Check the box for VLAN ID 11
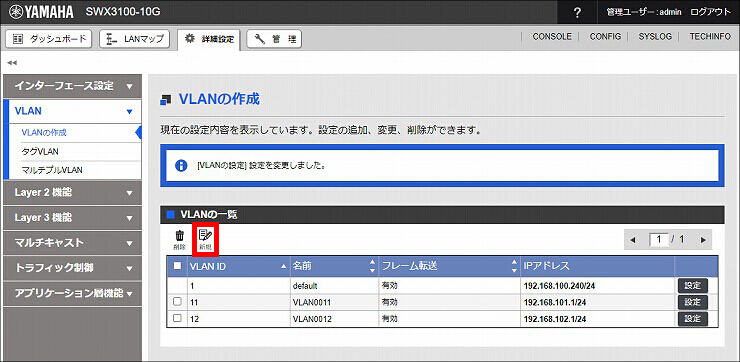The width and height of the screenshot is (740, 362). pos(177,302)
